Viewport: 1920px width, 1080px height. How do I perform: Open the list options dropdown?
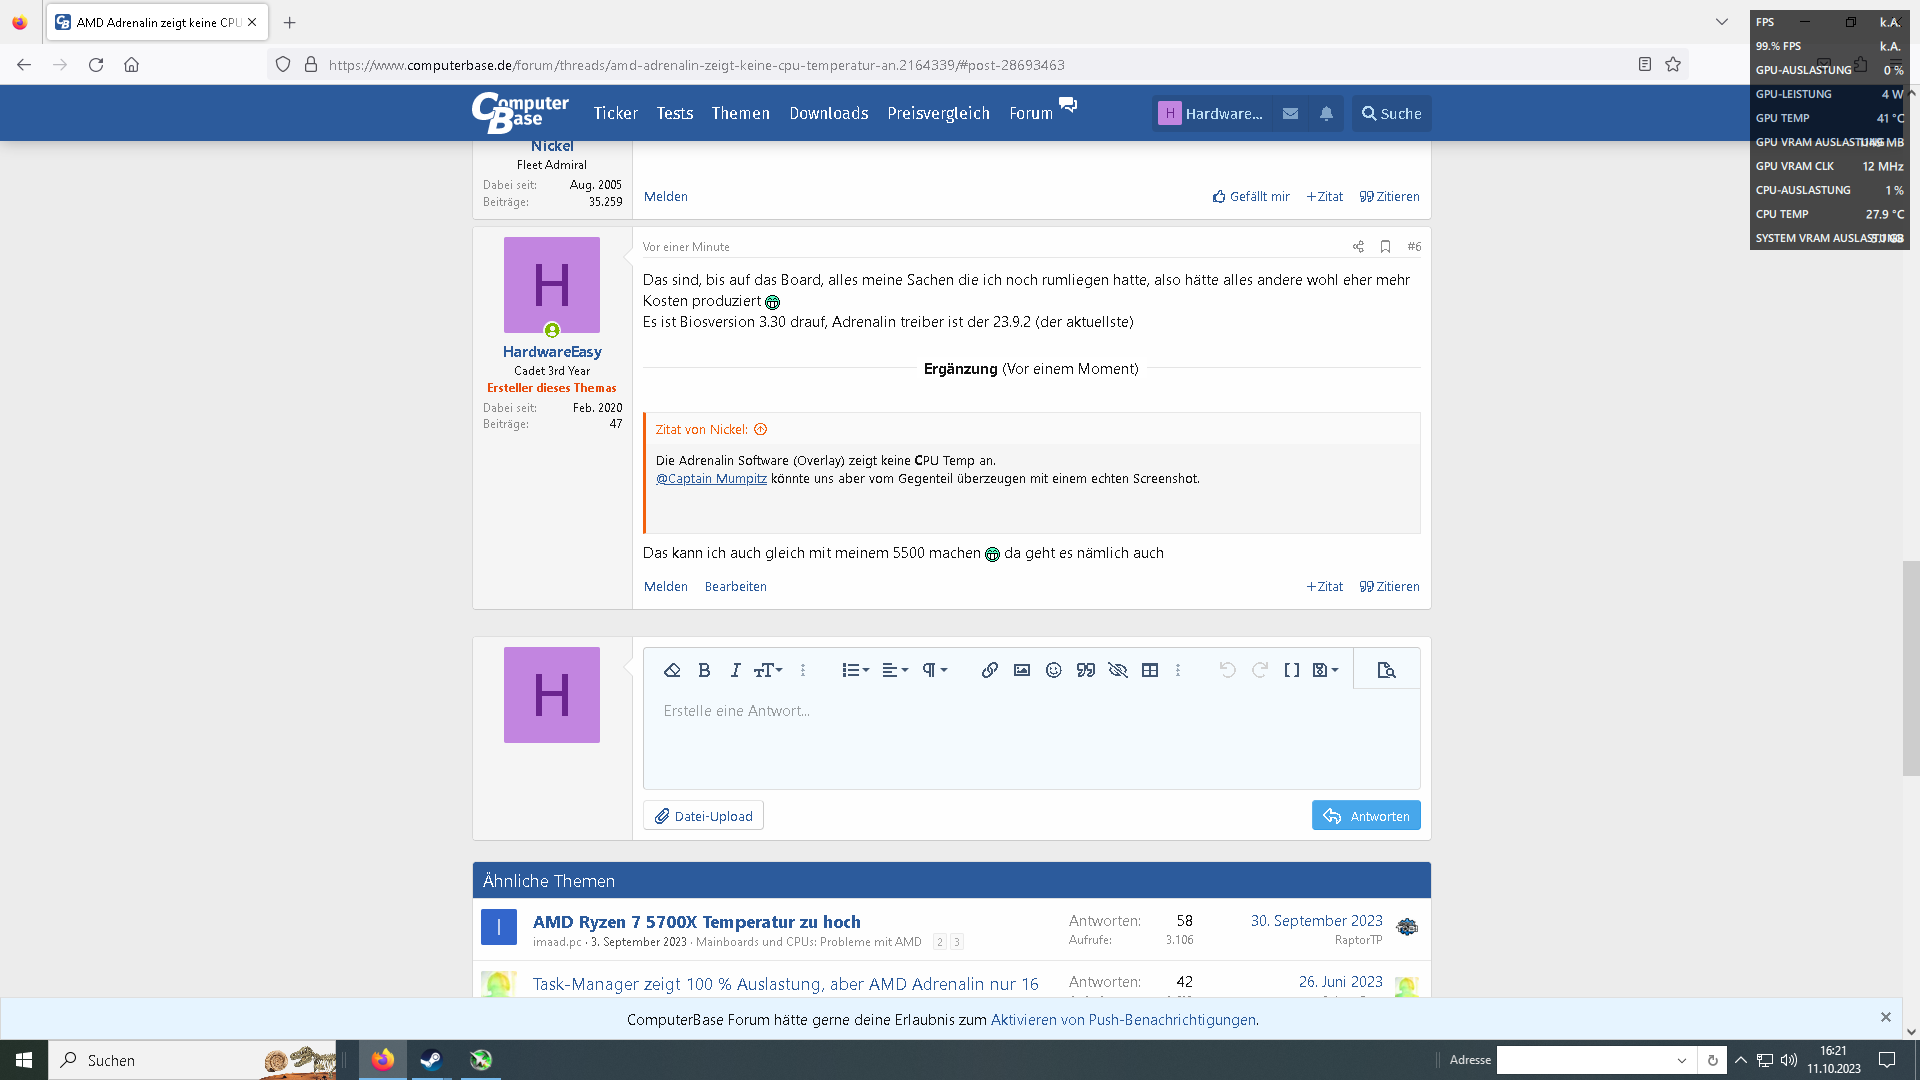[x=855, y=670]
